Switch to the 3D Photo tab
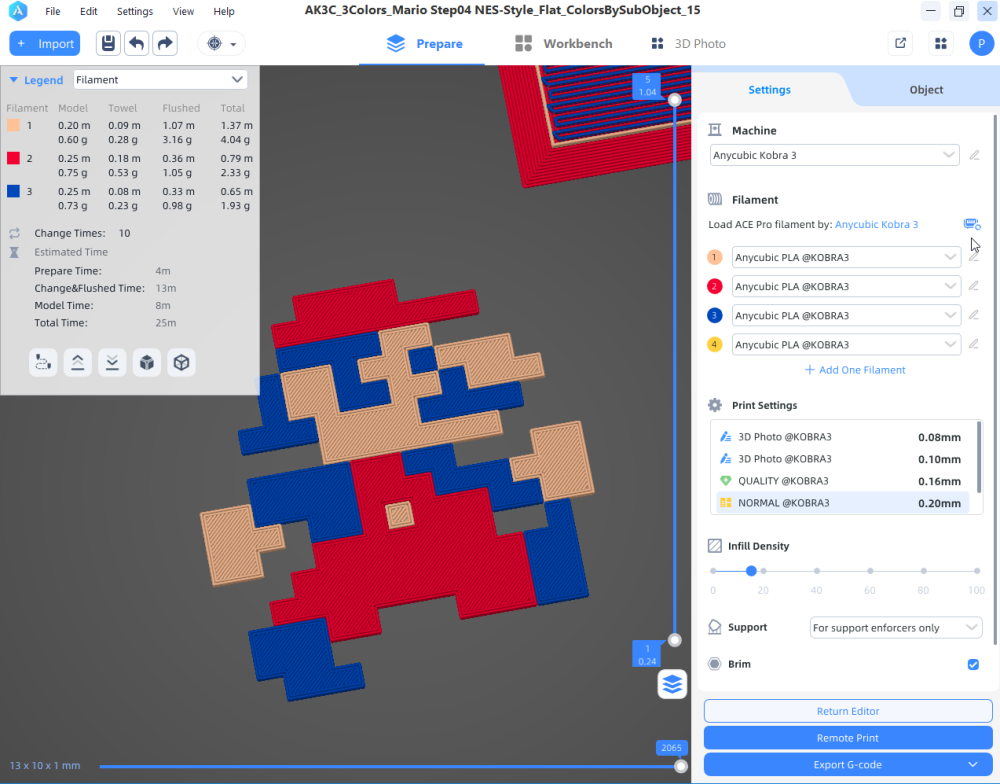 pos(688,43)
